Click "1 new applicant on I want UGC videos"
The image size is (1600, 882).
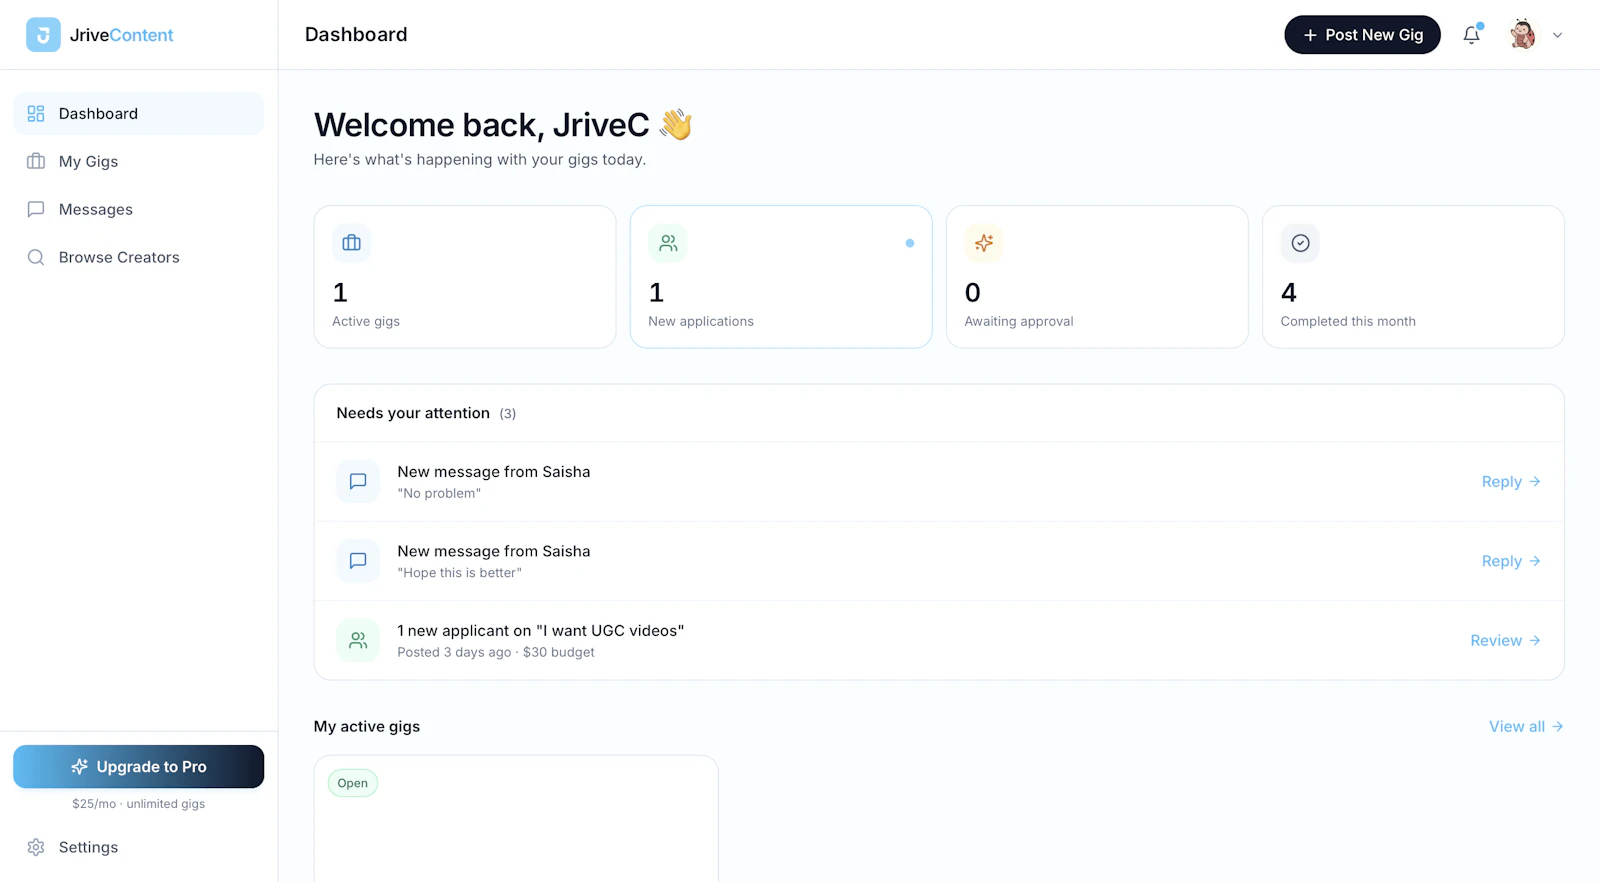pos(541,631)
